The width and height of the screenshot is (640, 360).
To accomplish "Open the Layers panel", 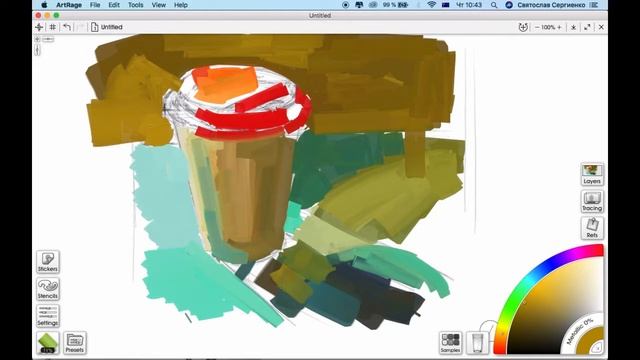I will pyautogui.click(x=592, y=174).
